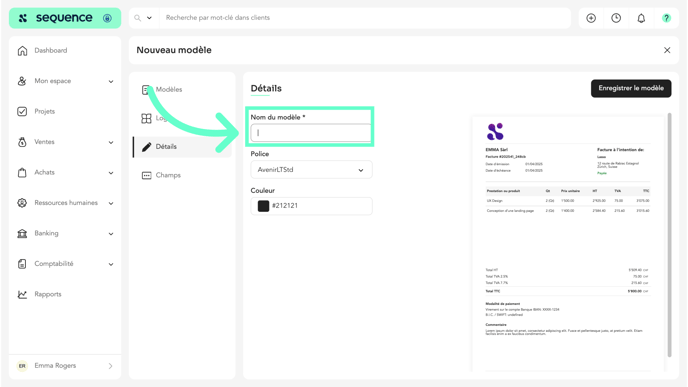
Task: Click the circular badge icon beside sequence
Action: pos(107,18)
